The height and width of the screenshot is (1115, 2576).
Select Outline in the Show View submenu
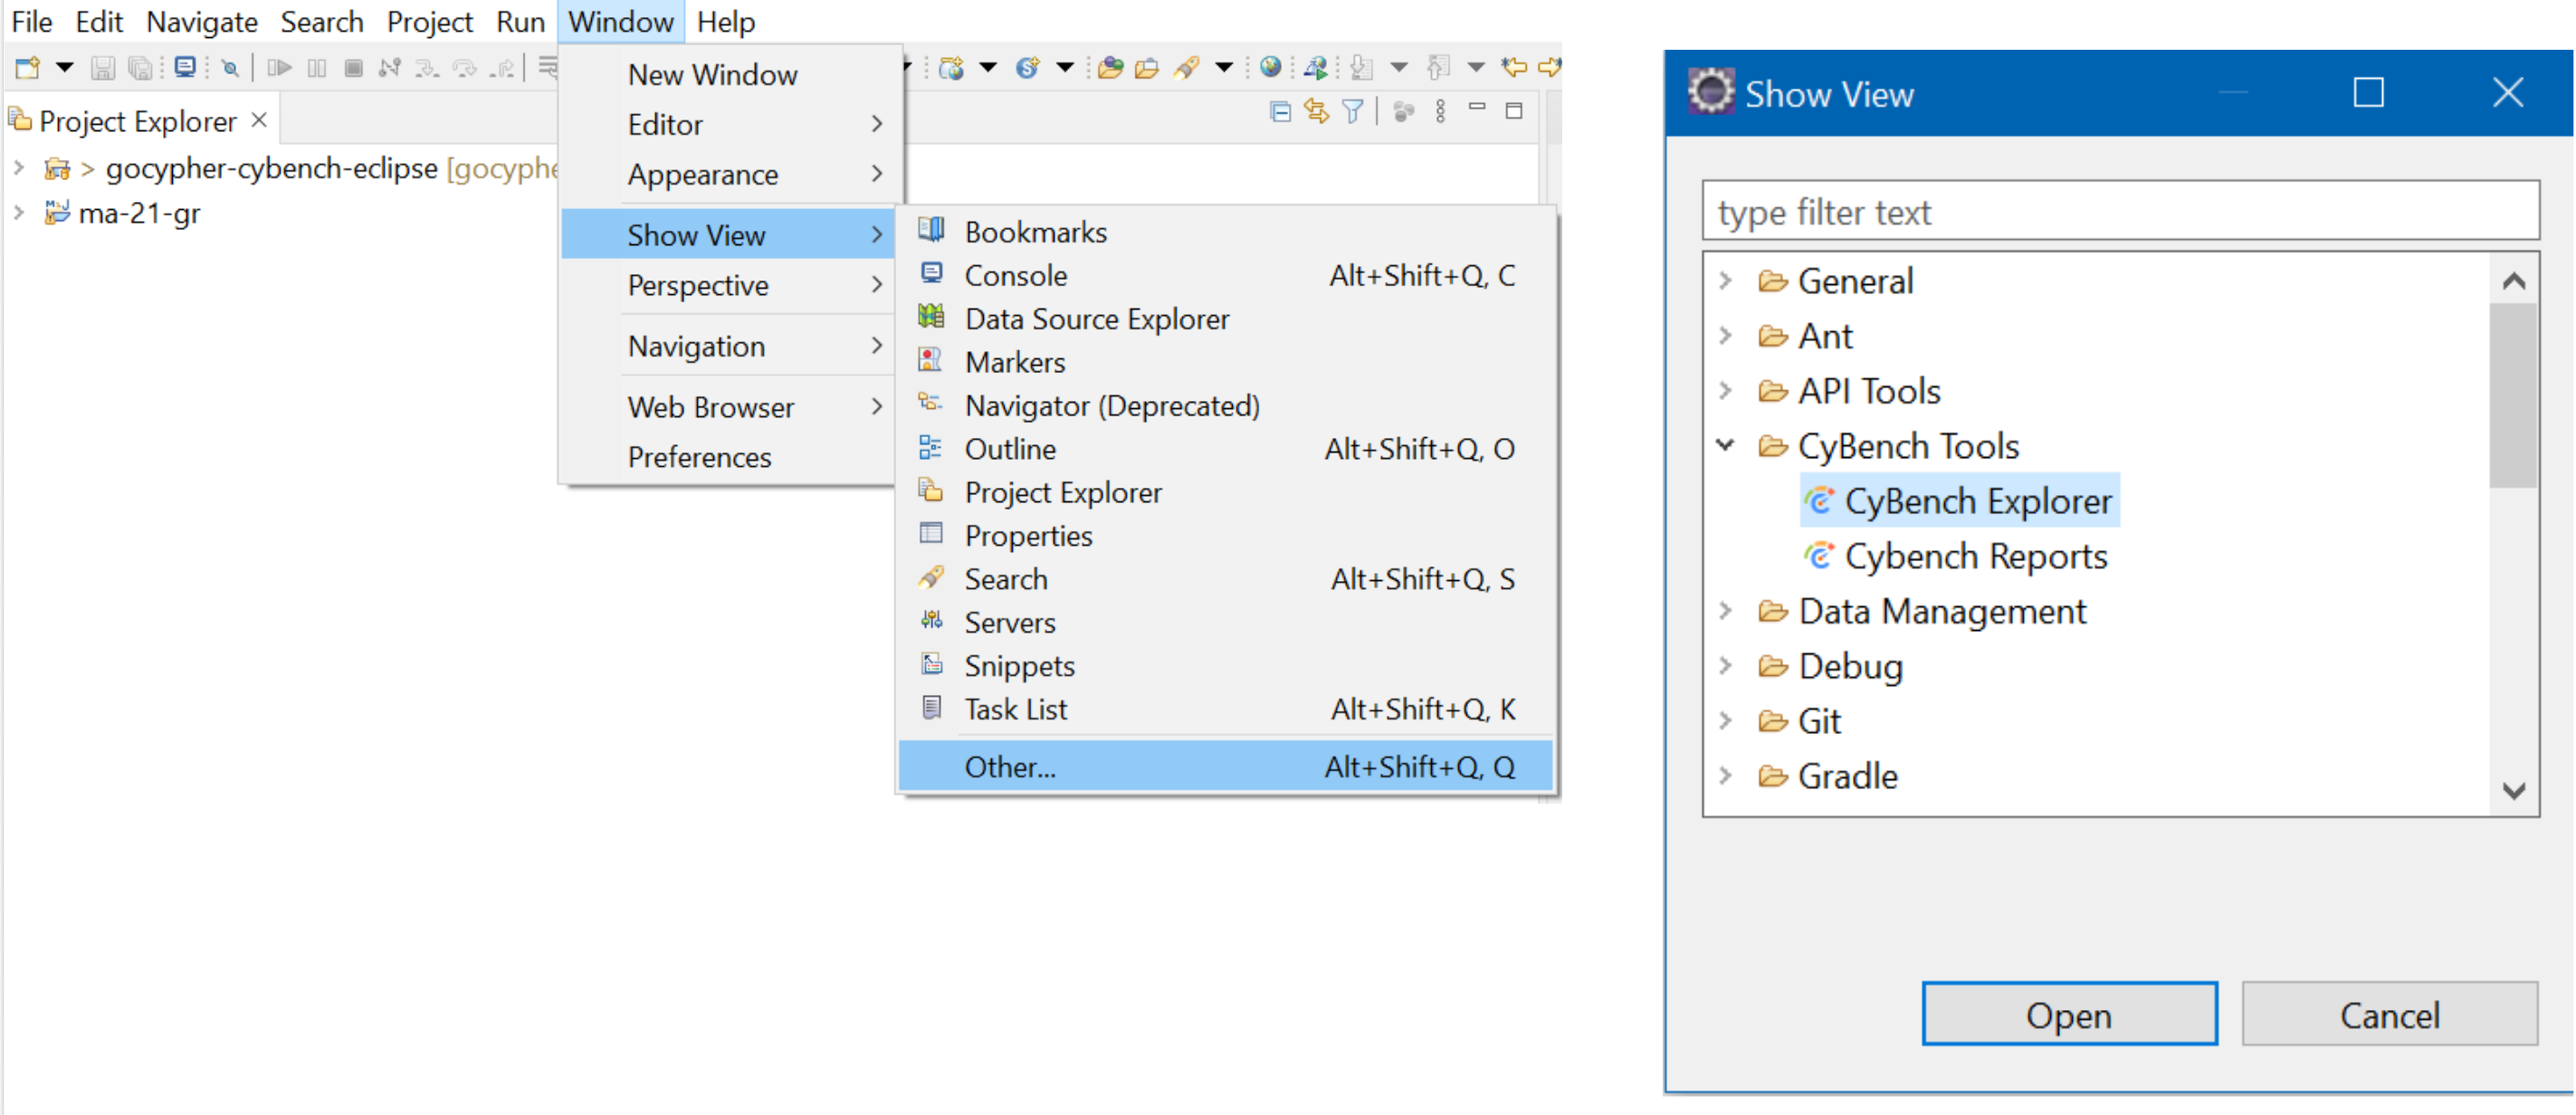[1225, 449]
